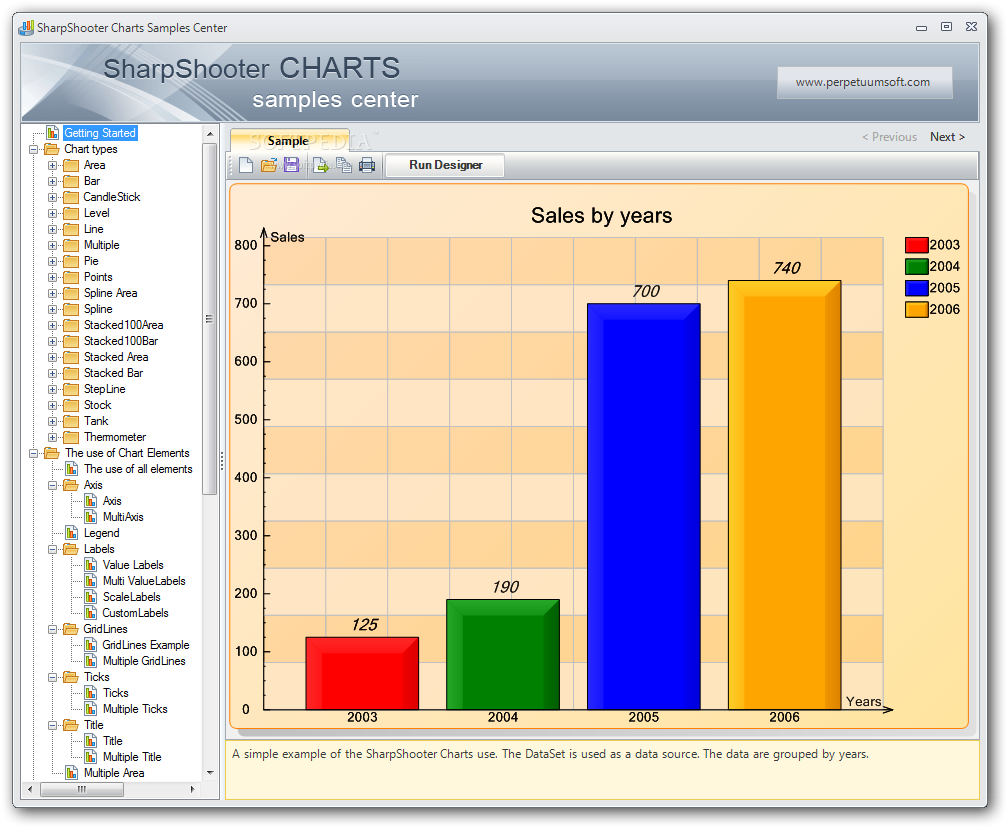The width and height of the screenshot is (1008, 828).
Task: Collapse the Ticks tree node
Action: tap(53, 677)
